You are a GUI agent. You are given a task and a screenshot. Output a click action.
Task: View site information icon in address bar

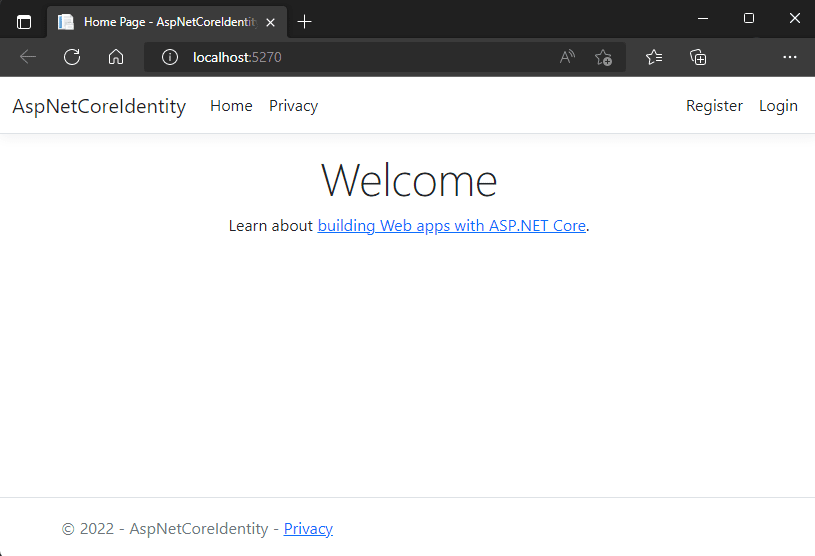click(x=169, y=57)
